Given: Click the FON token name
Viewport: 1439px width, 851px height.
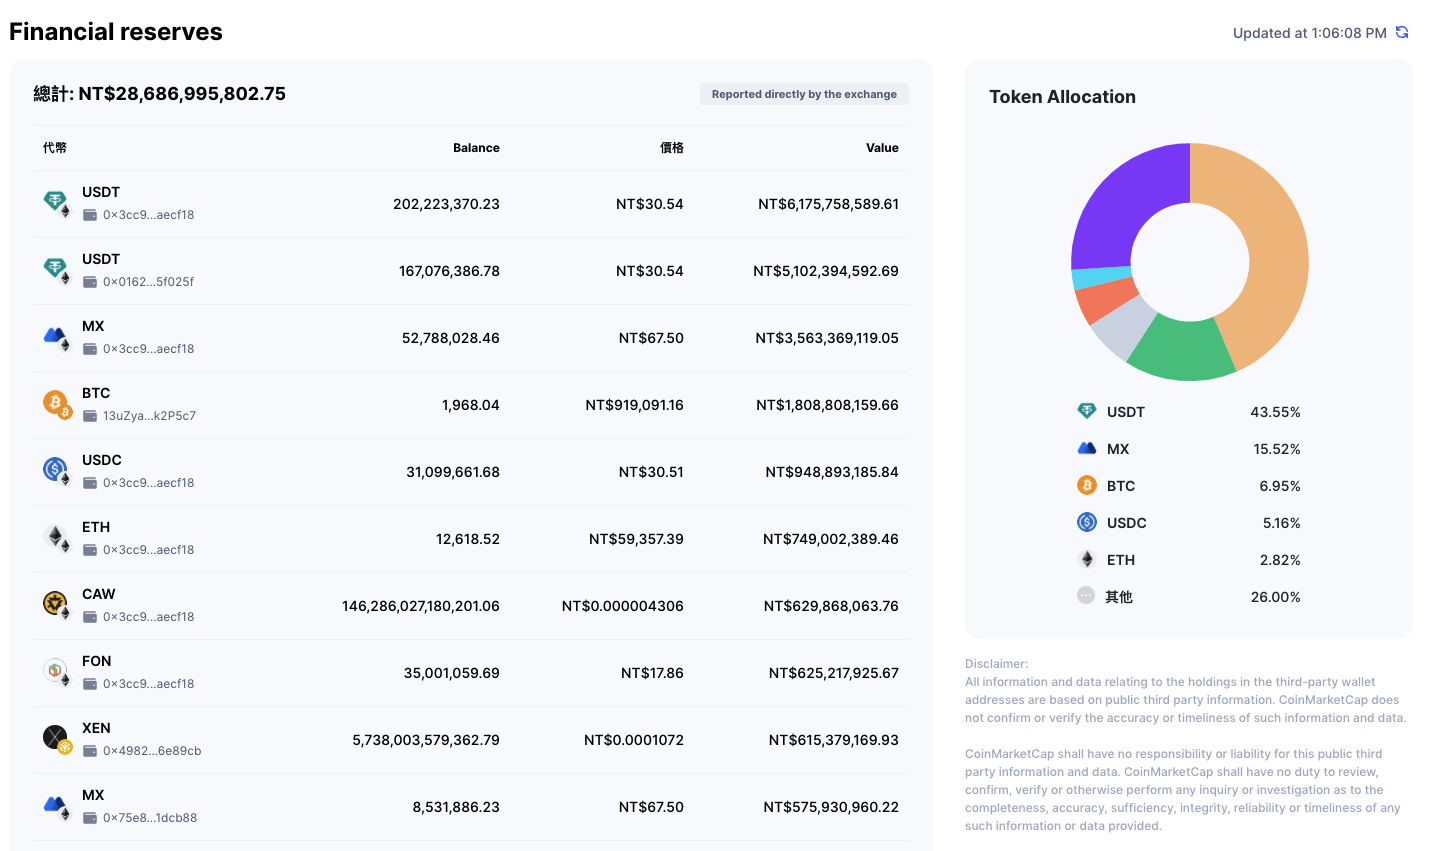Looking at the screenshot, I should (97, 661).
